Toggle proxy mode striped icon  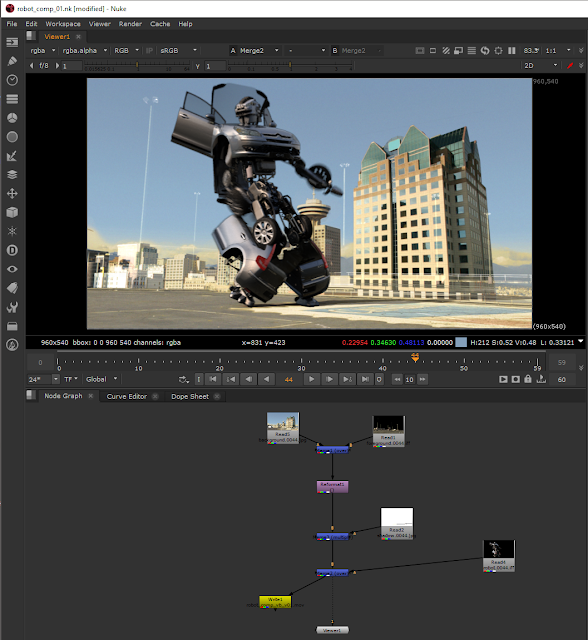click(446, 51)
